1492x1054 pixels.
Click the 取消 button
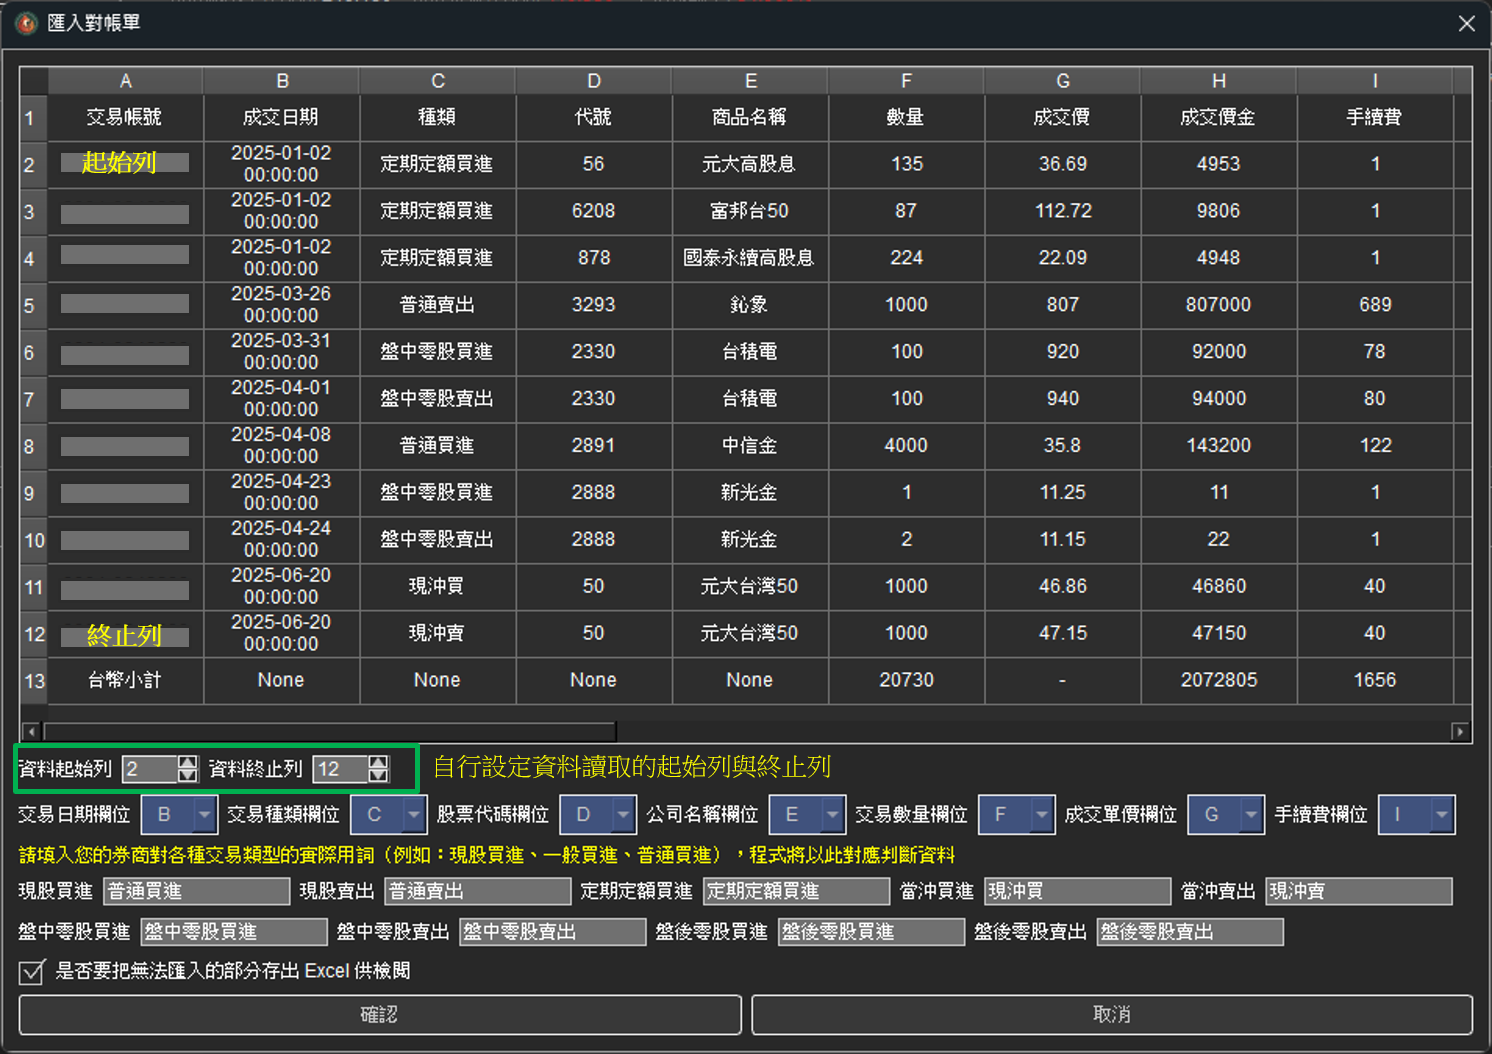tap(1112, 1015)
